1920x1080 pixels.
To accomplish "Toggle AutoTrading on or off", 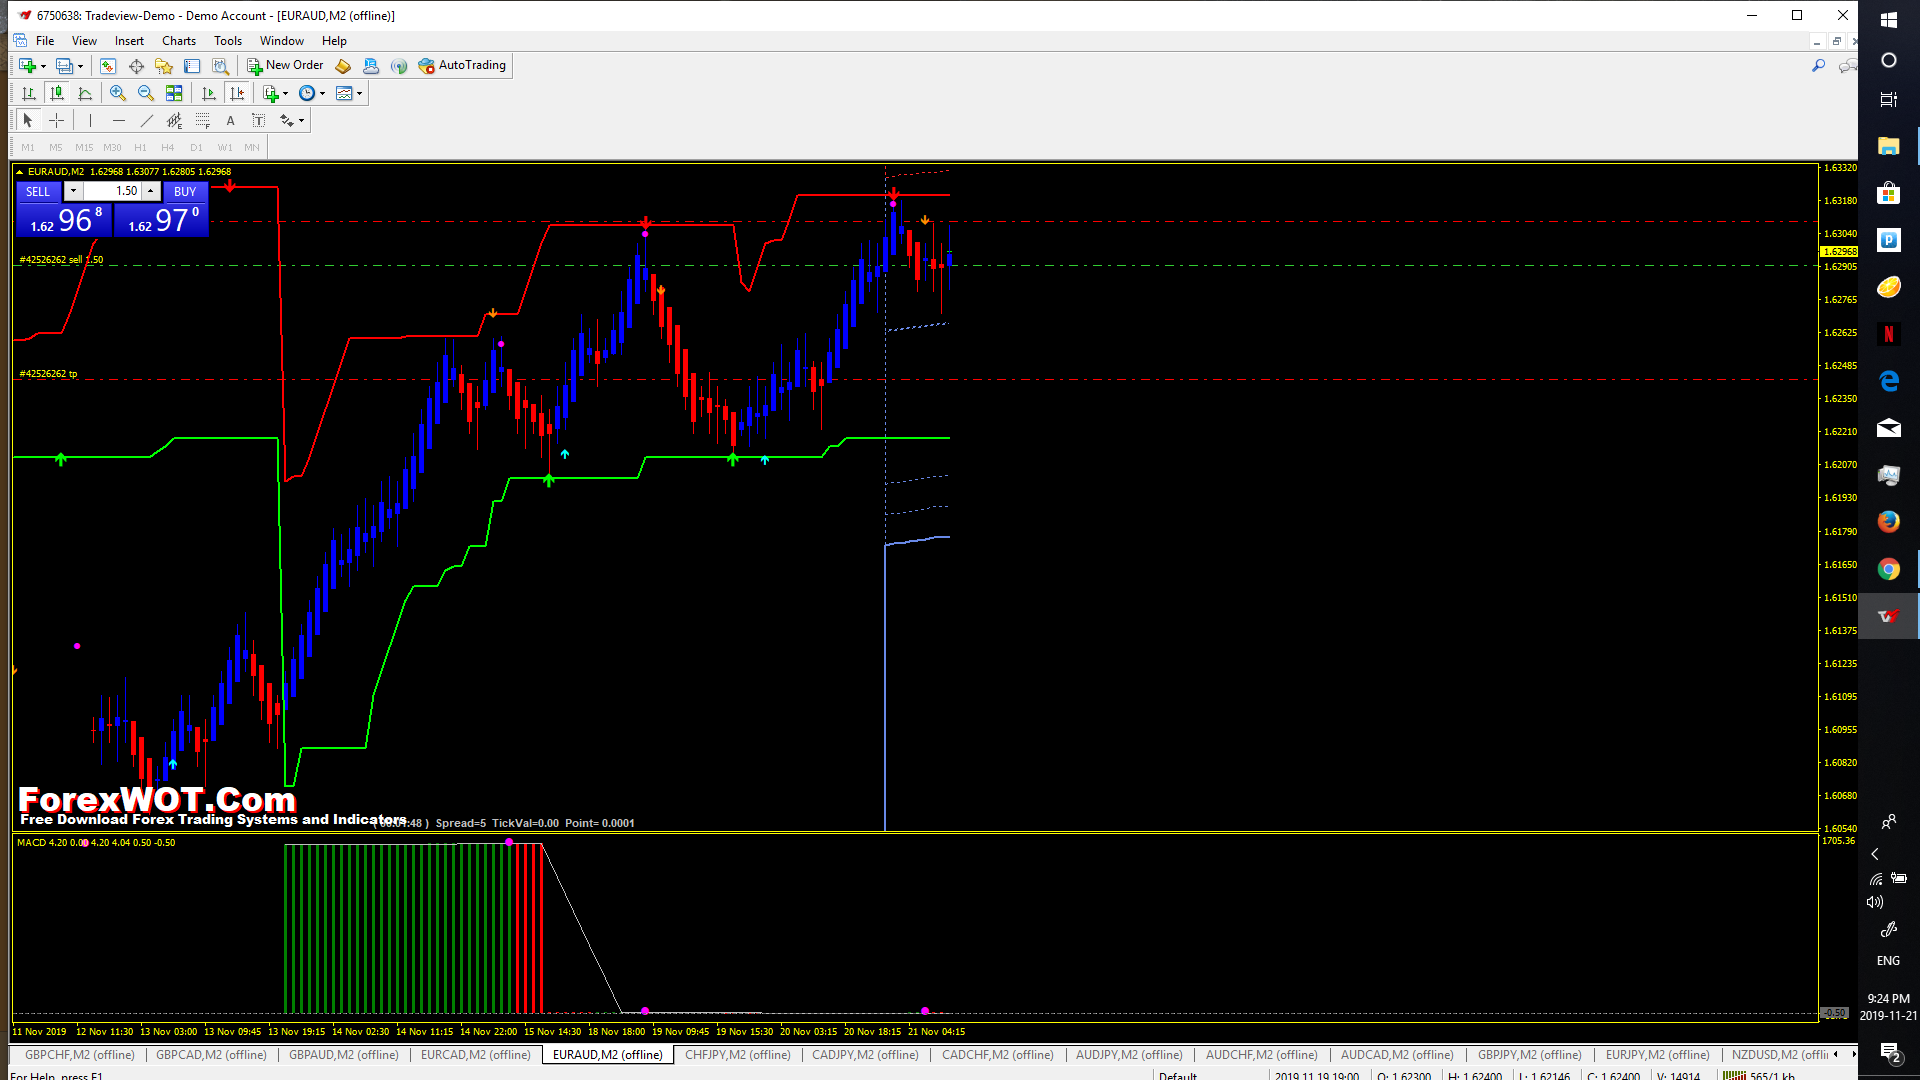I will pos(462,65).
